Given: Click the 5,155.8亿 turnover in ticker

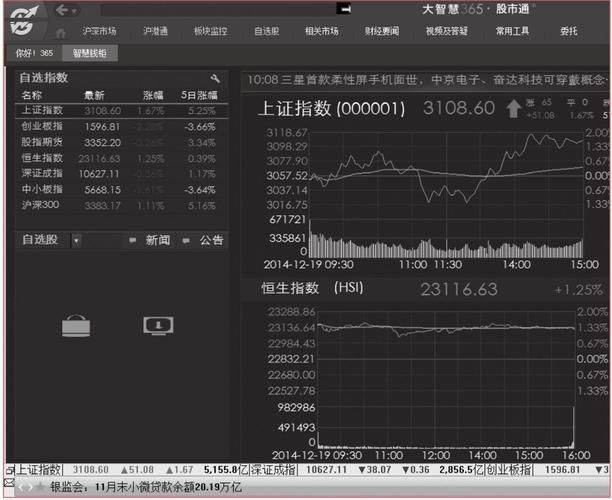Looking at the screenshot, I should pyautogui.click(x=226, y=470).
